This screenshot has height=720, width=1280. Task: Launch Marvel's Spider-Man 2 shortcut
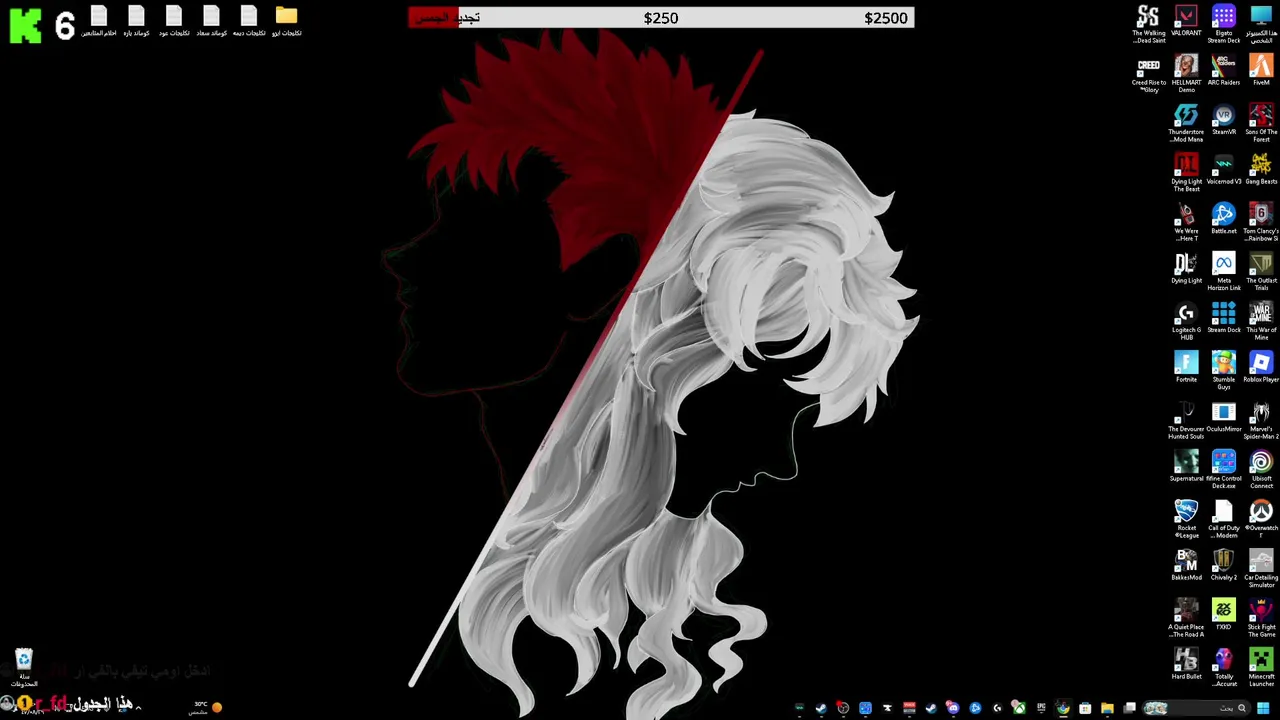click(1261, 419)
